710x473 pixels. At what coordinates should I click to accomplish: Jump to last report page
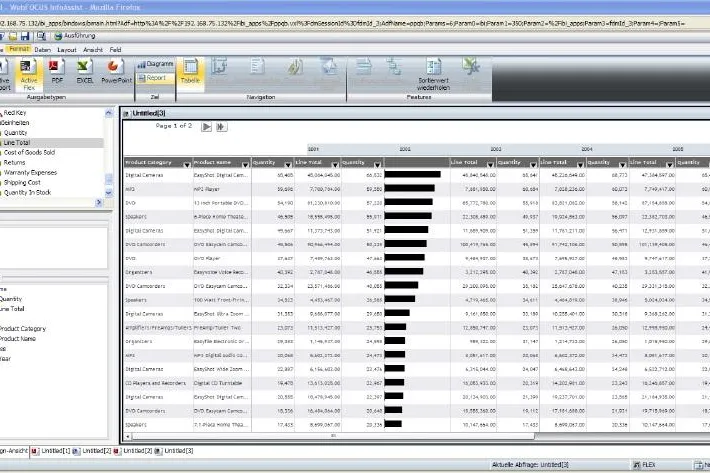point(221,127)
